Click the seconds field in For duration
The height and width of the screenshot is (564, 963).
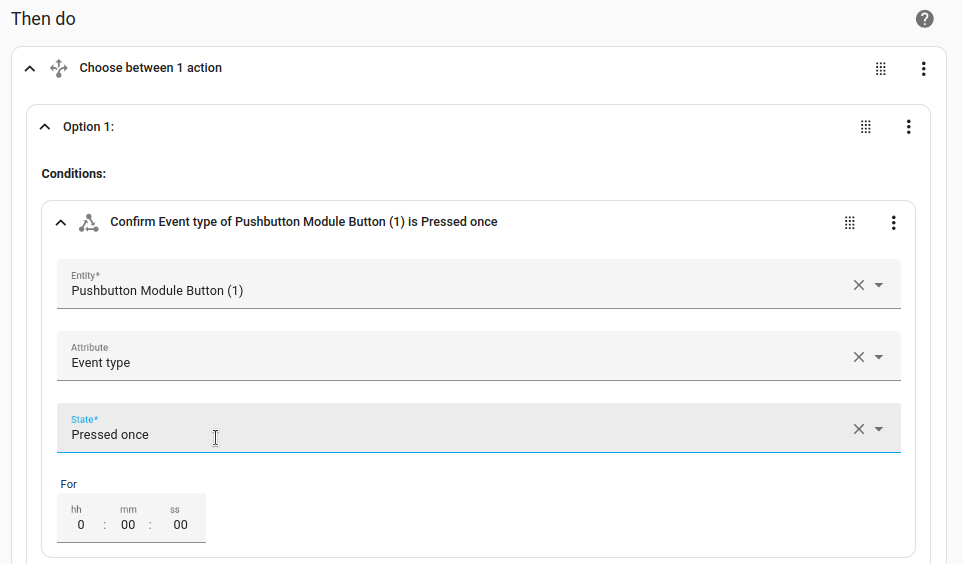180,525
